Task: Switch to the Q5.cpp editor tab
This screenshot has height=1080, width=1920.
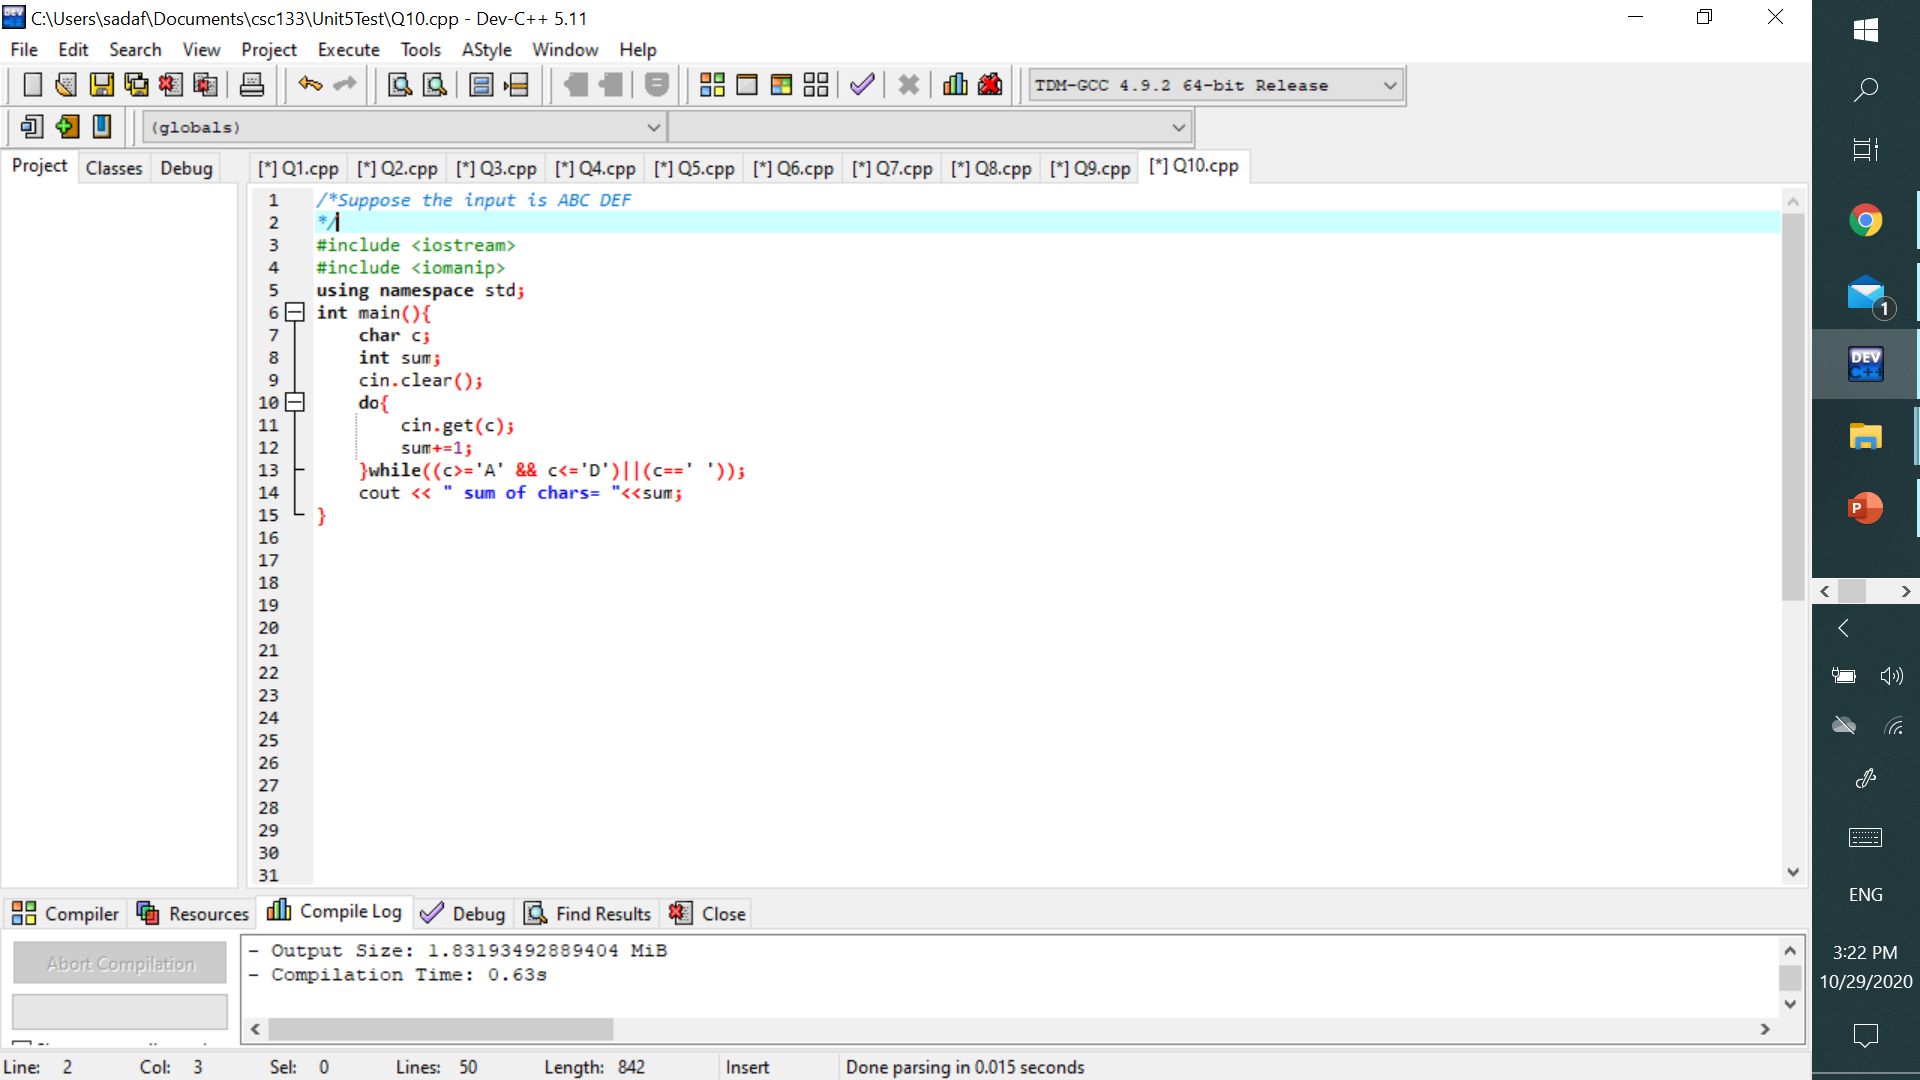Action: 695,169
